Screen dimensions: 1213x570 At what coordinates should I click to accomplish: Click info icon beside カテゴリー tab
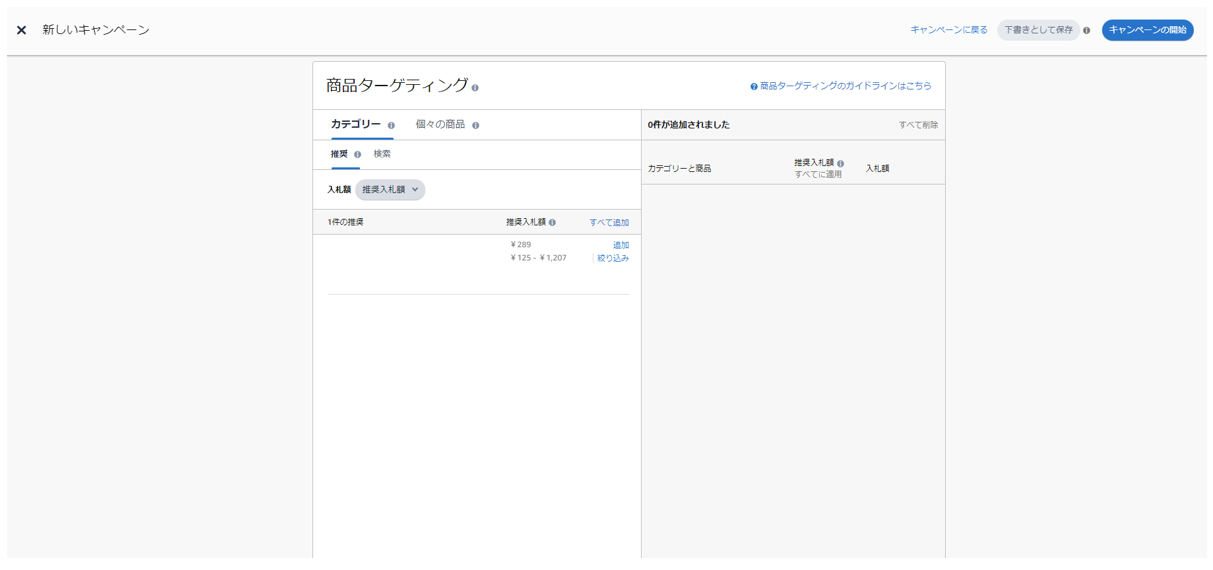click(391, 126)
